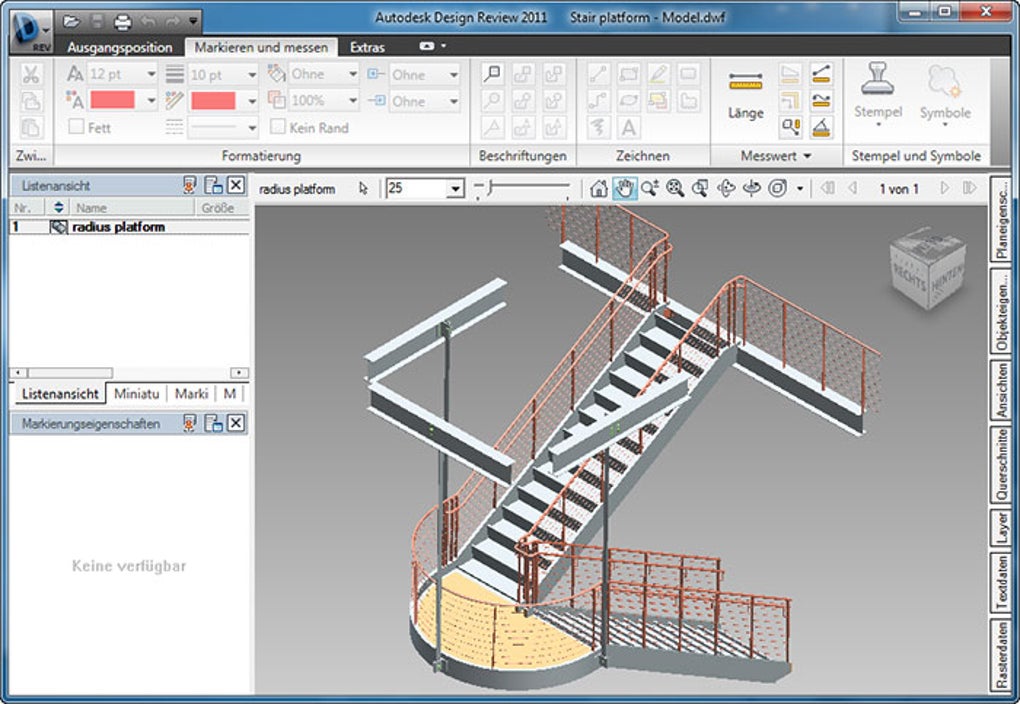Click the Open file folder icon

point(71,20)
